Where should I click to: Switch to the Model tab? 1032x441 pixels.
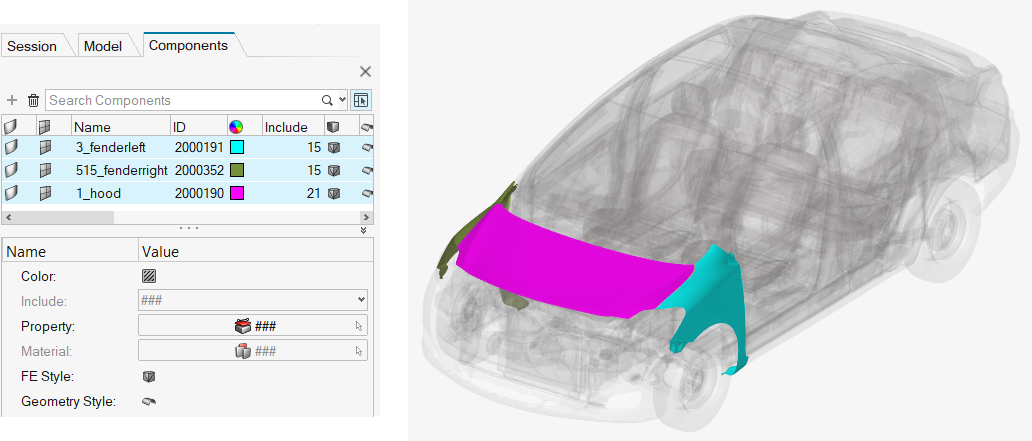pyautogui.click(x=103, y=46)
